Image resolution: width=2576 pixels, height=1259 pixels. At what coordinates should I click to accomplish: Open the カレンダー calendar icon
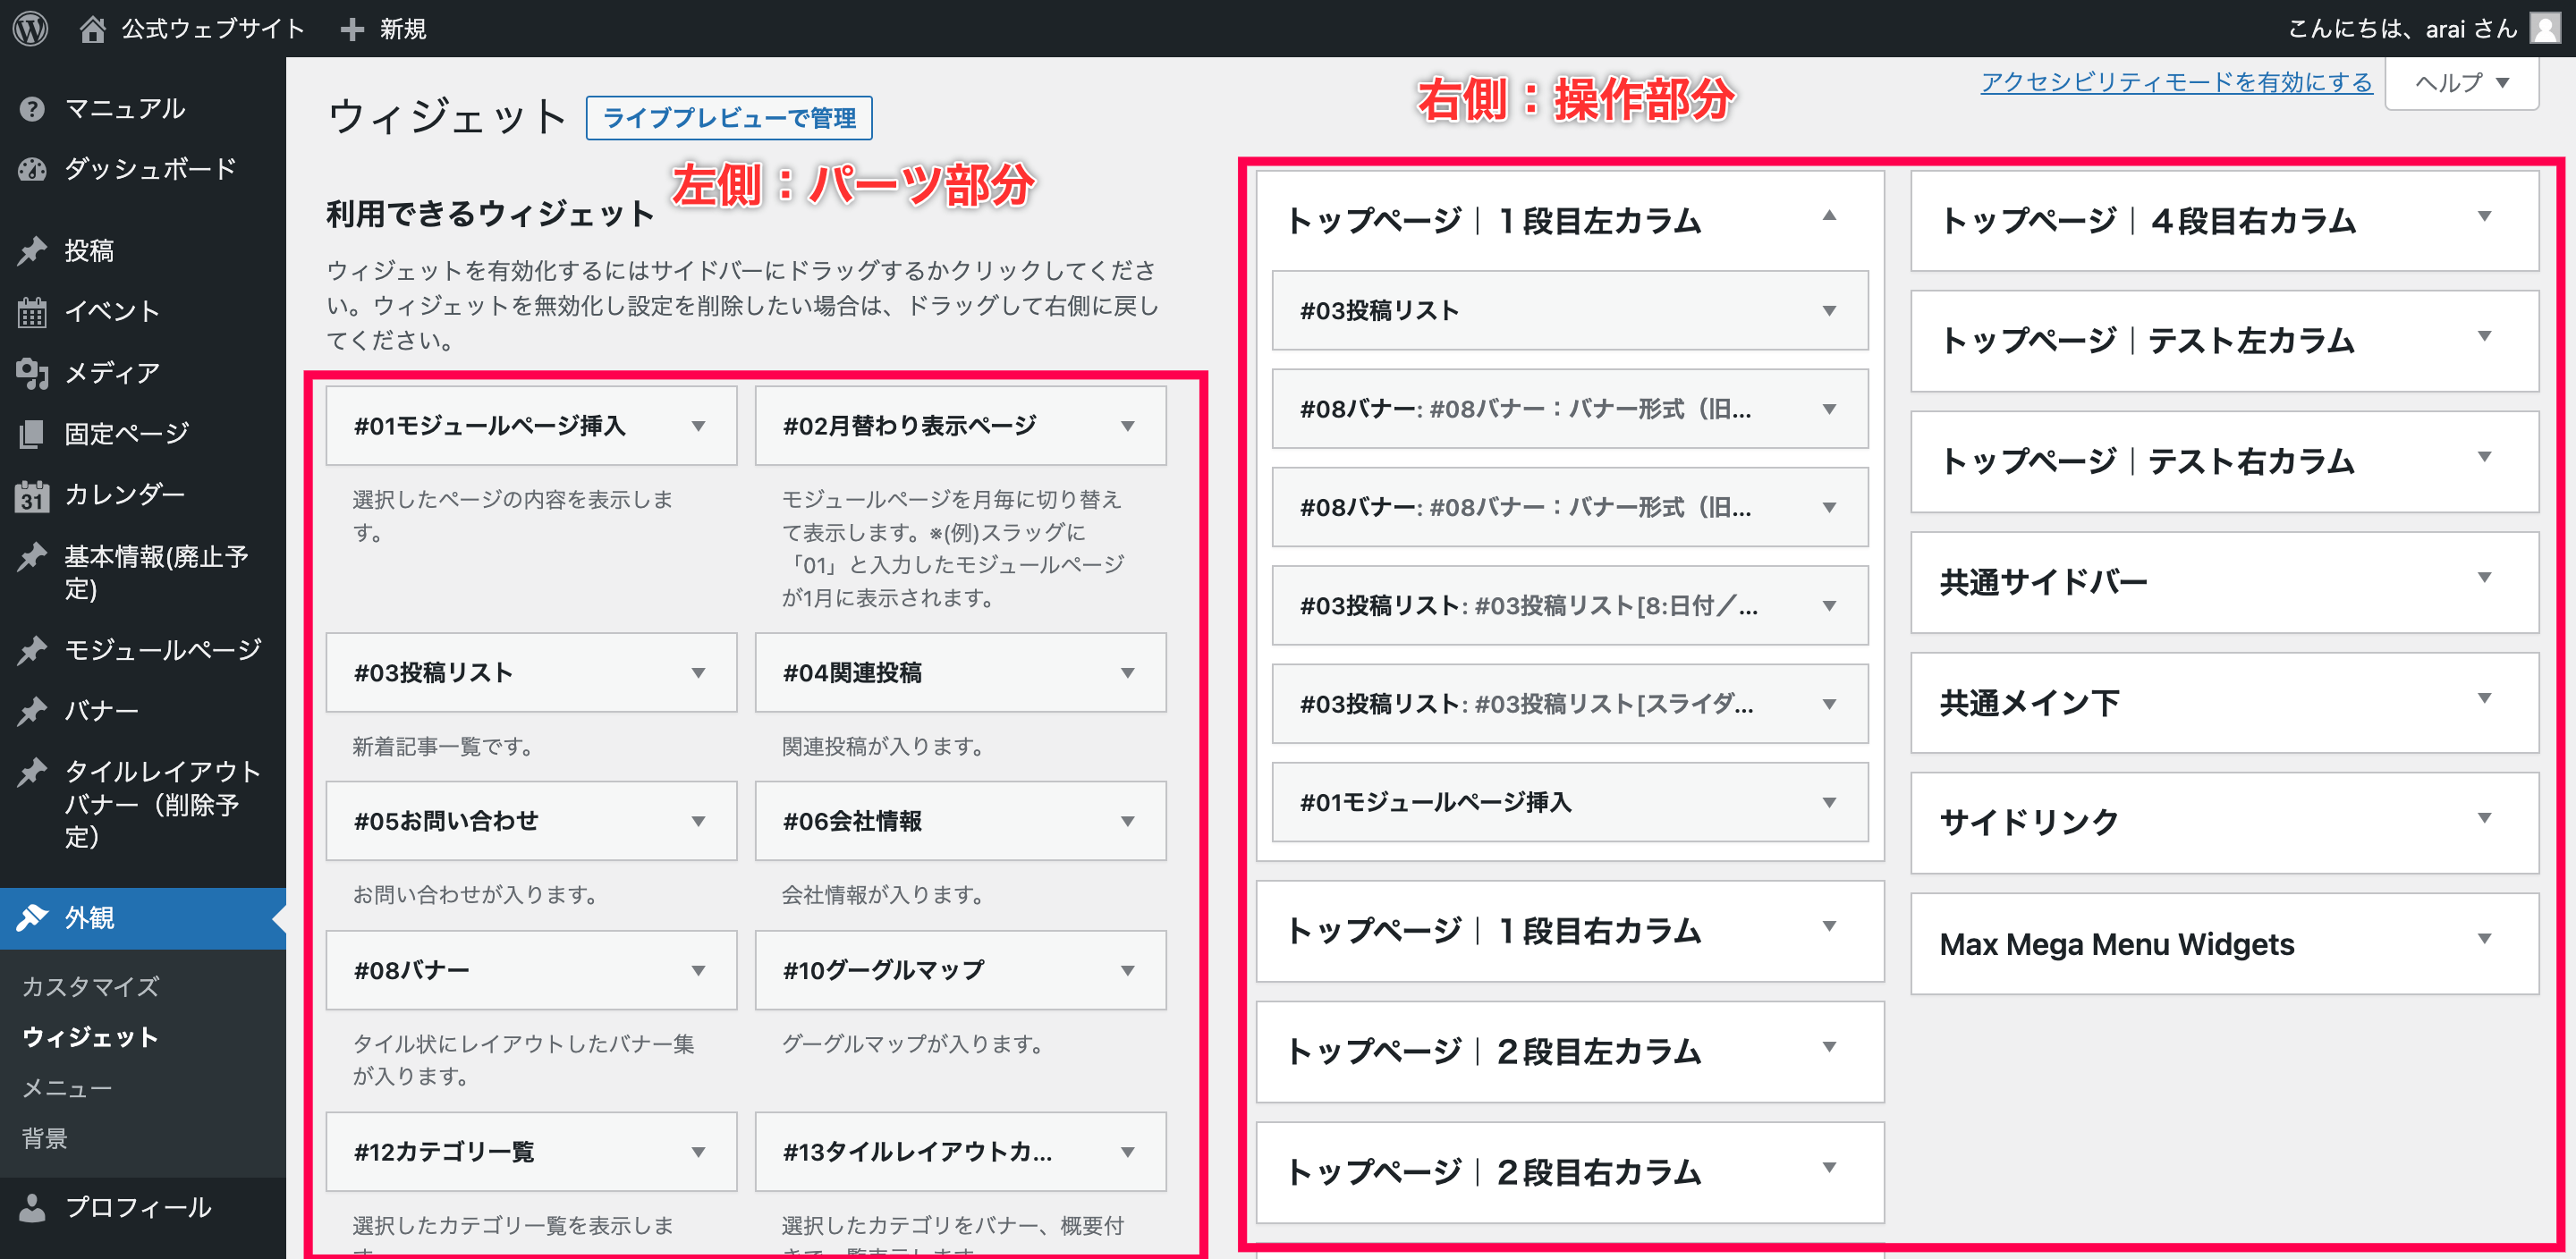[32, 495]
